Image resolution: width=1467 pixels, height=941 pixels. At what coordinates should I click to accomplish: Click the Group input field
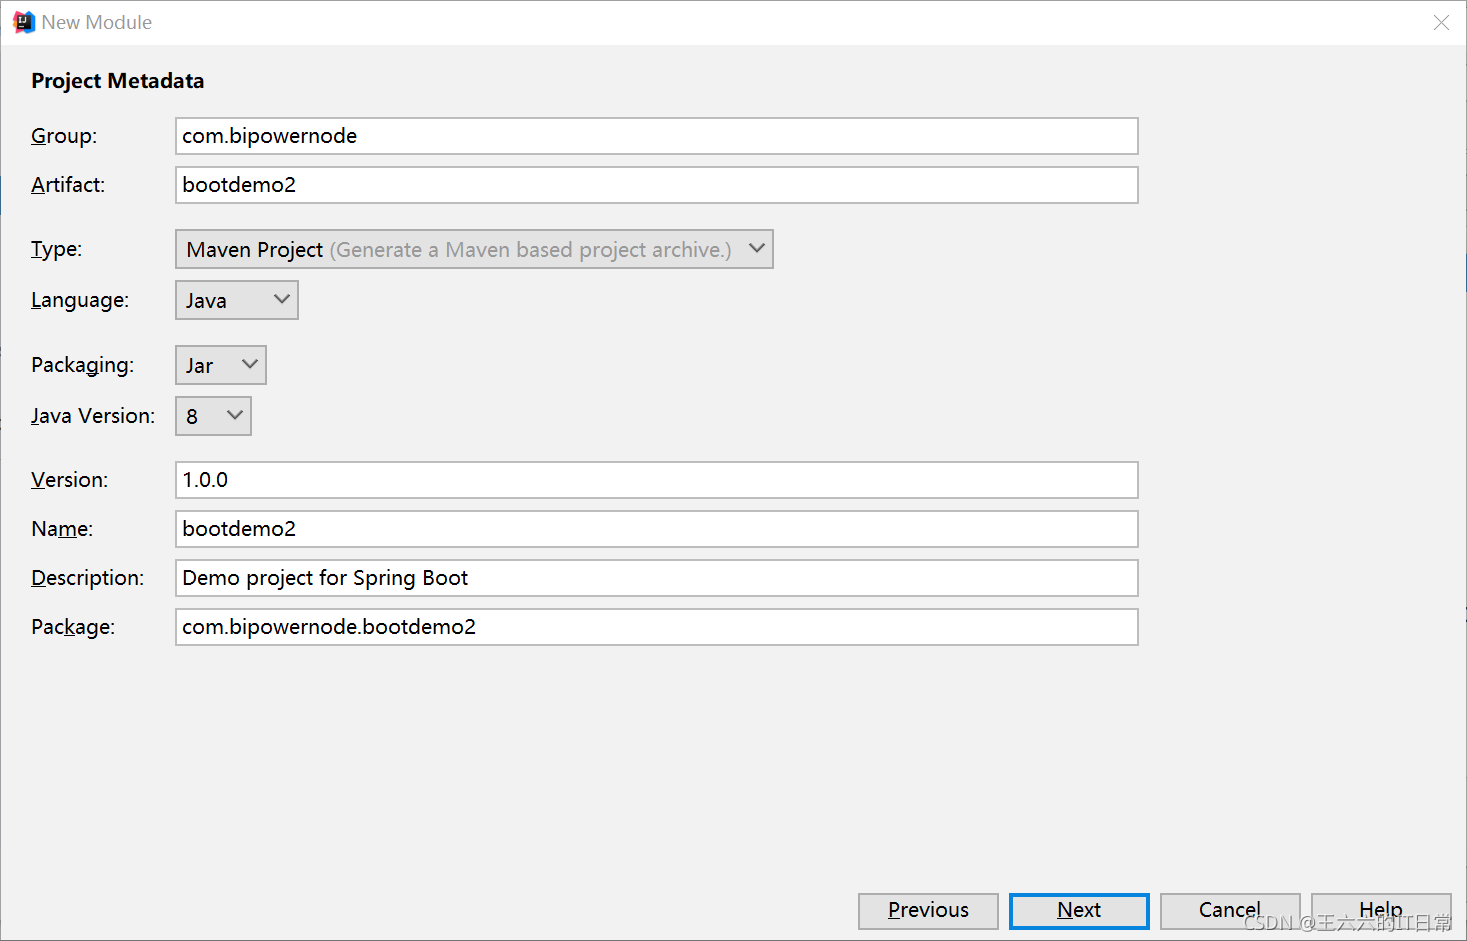click(657, 136)
